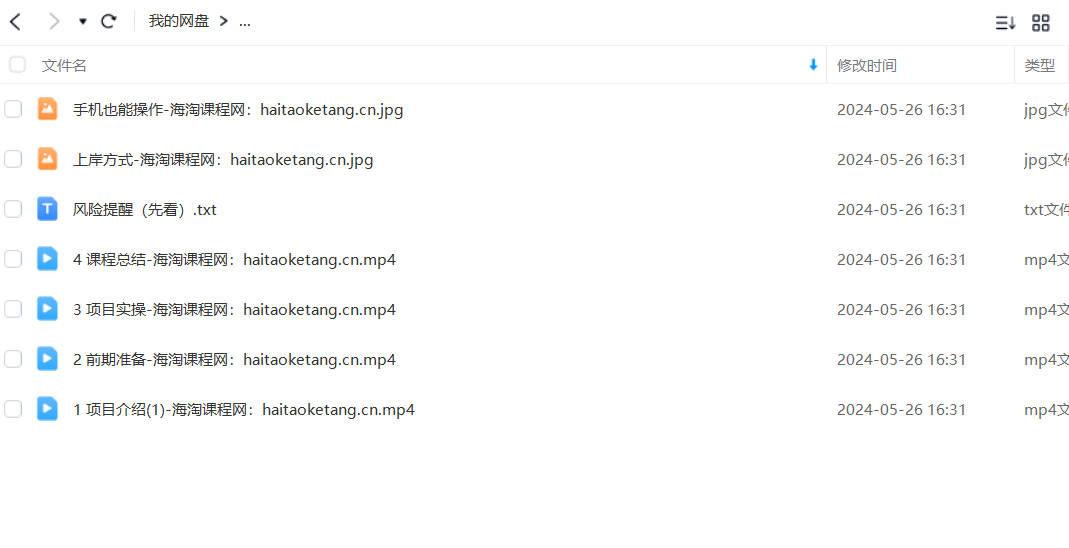Go back with the left arrow

tap(16, 22)
